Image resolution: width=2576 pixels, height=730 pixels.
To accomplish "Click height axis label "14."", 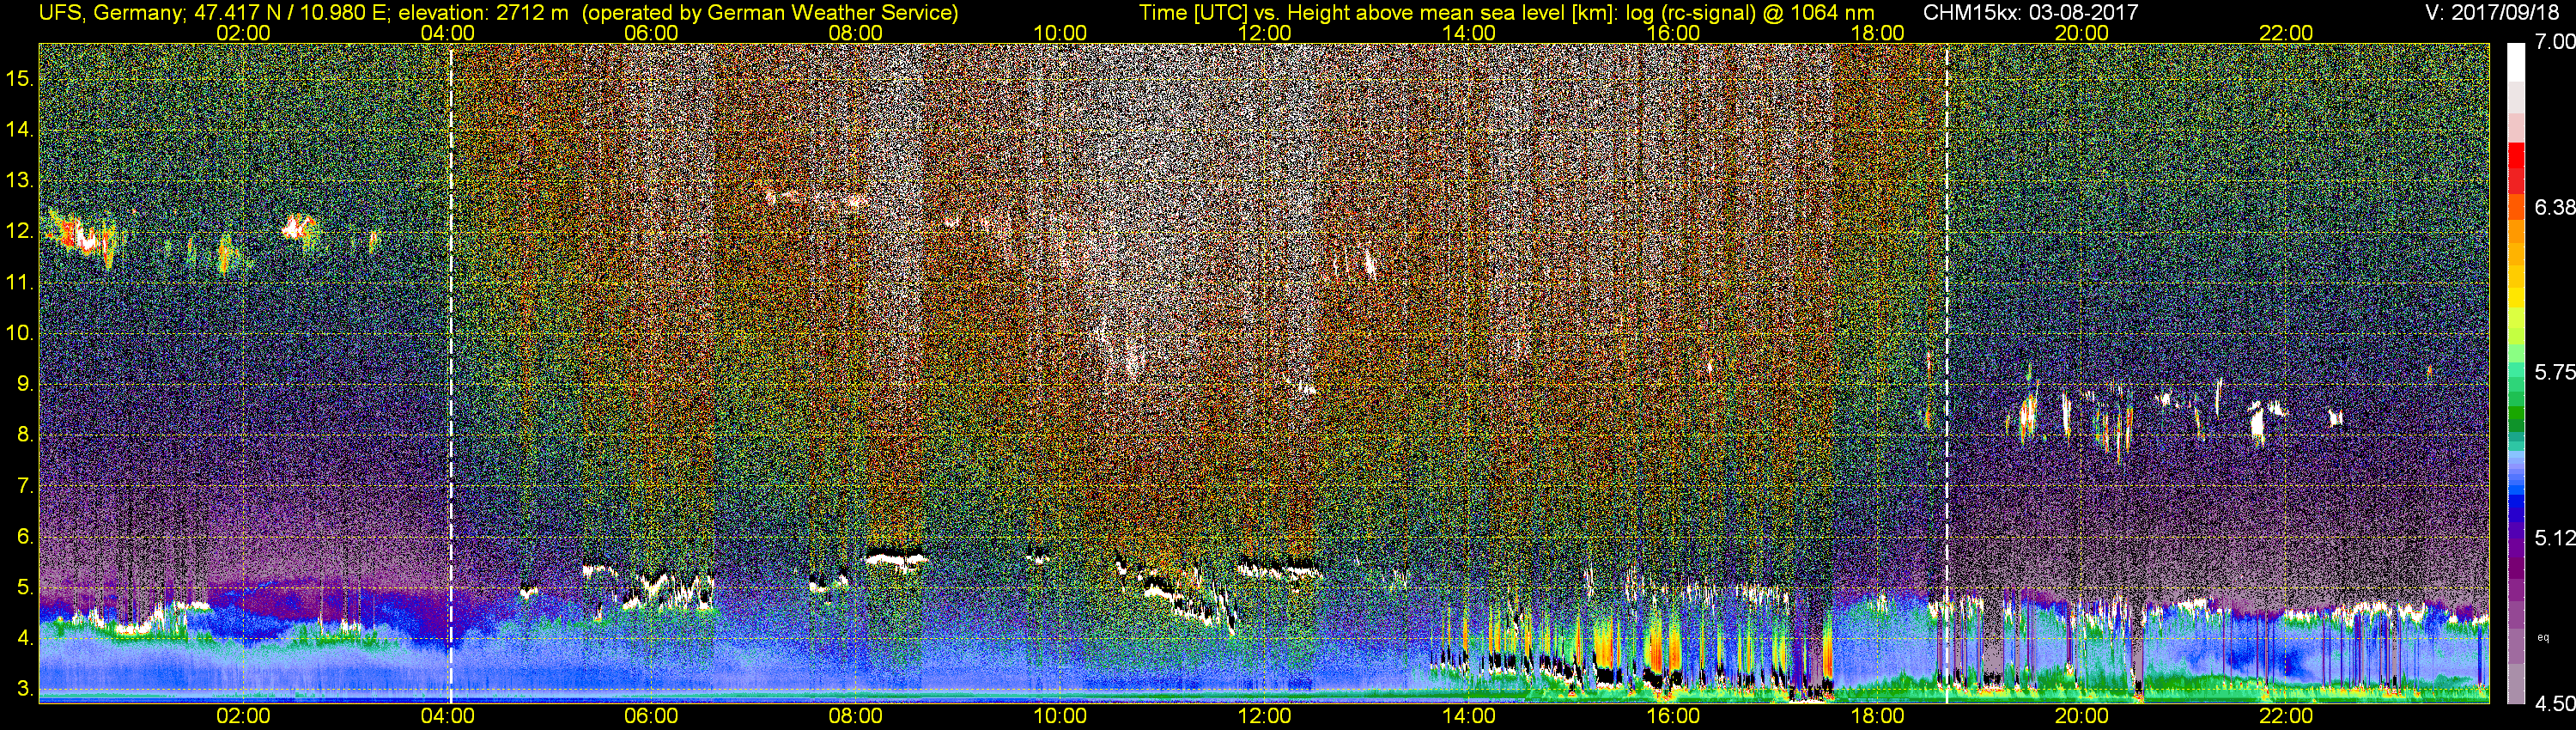I will (20, 129).
